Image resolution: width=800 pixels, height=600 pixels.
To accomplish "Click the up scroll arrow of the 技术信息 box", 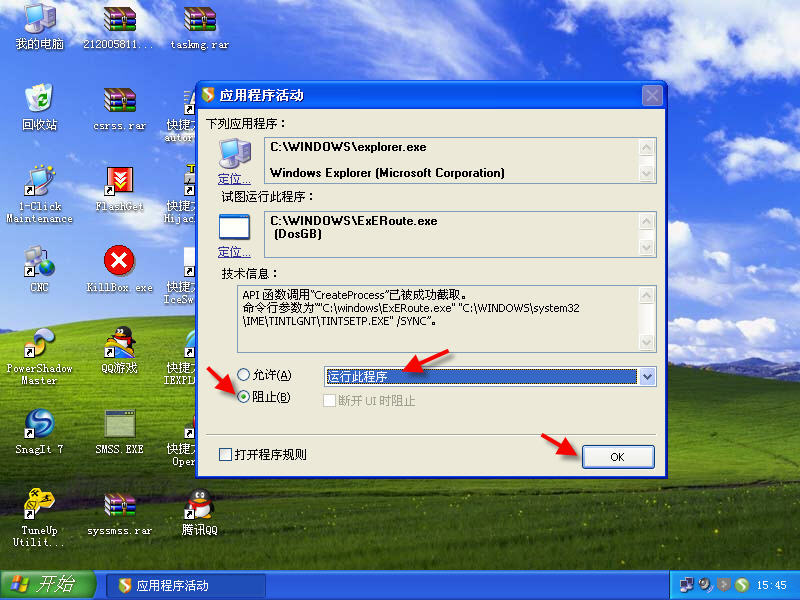I will [x=646, y=295].
